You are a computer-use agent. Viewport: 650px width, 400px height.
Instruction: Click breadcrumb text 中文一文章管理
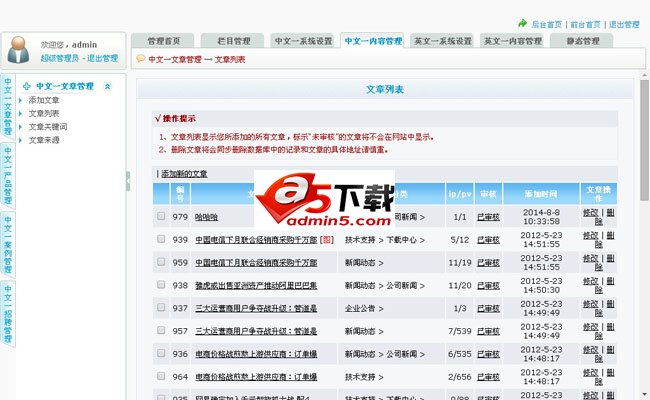(x=175, y=59)
